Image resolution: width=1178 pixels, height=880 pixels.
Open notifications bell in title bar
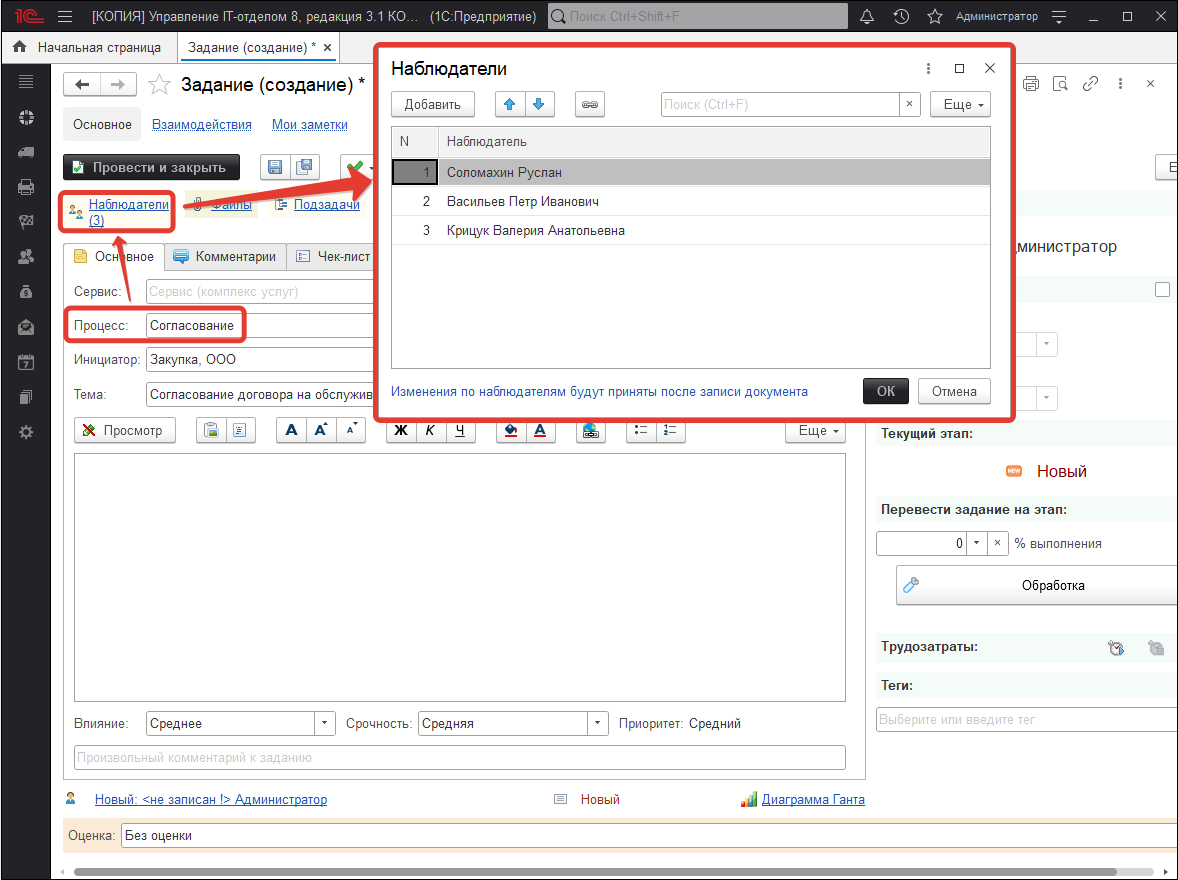tap(866, 17)
